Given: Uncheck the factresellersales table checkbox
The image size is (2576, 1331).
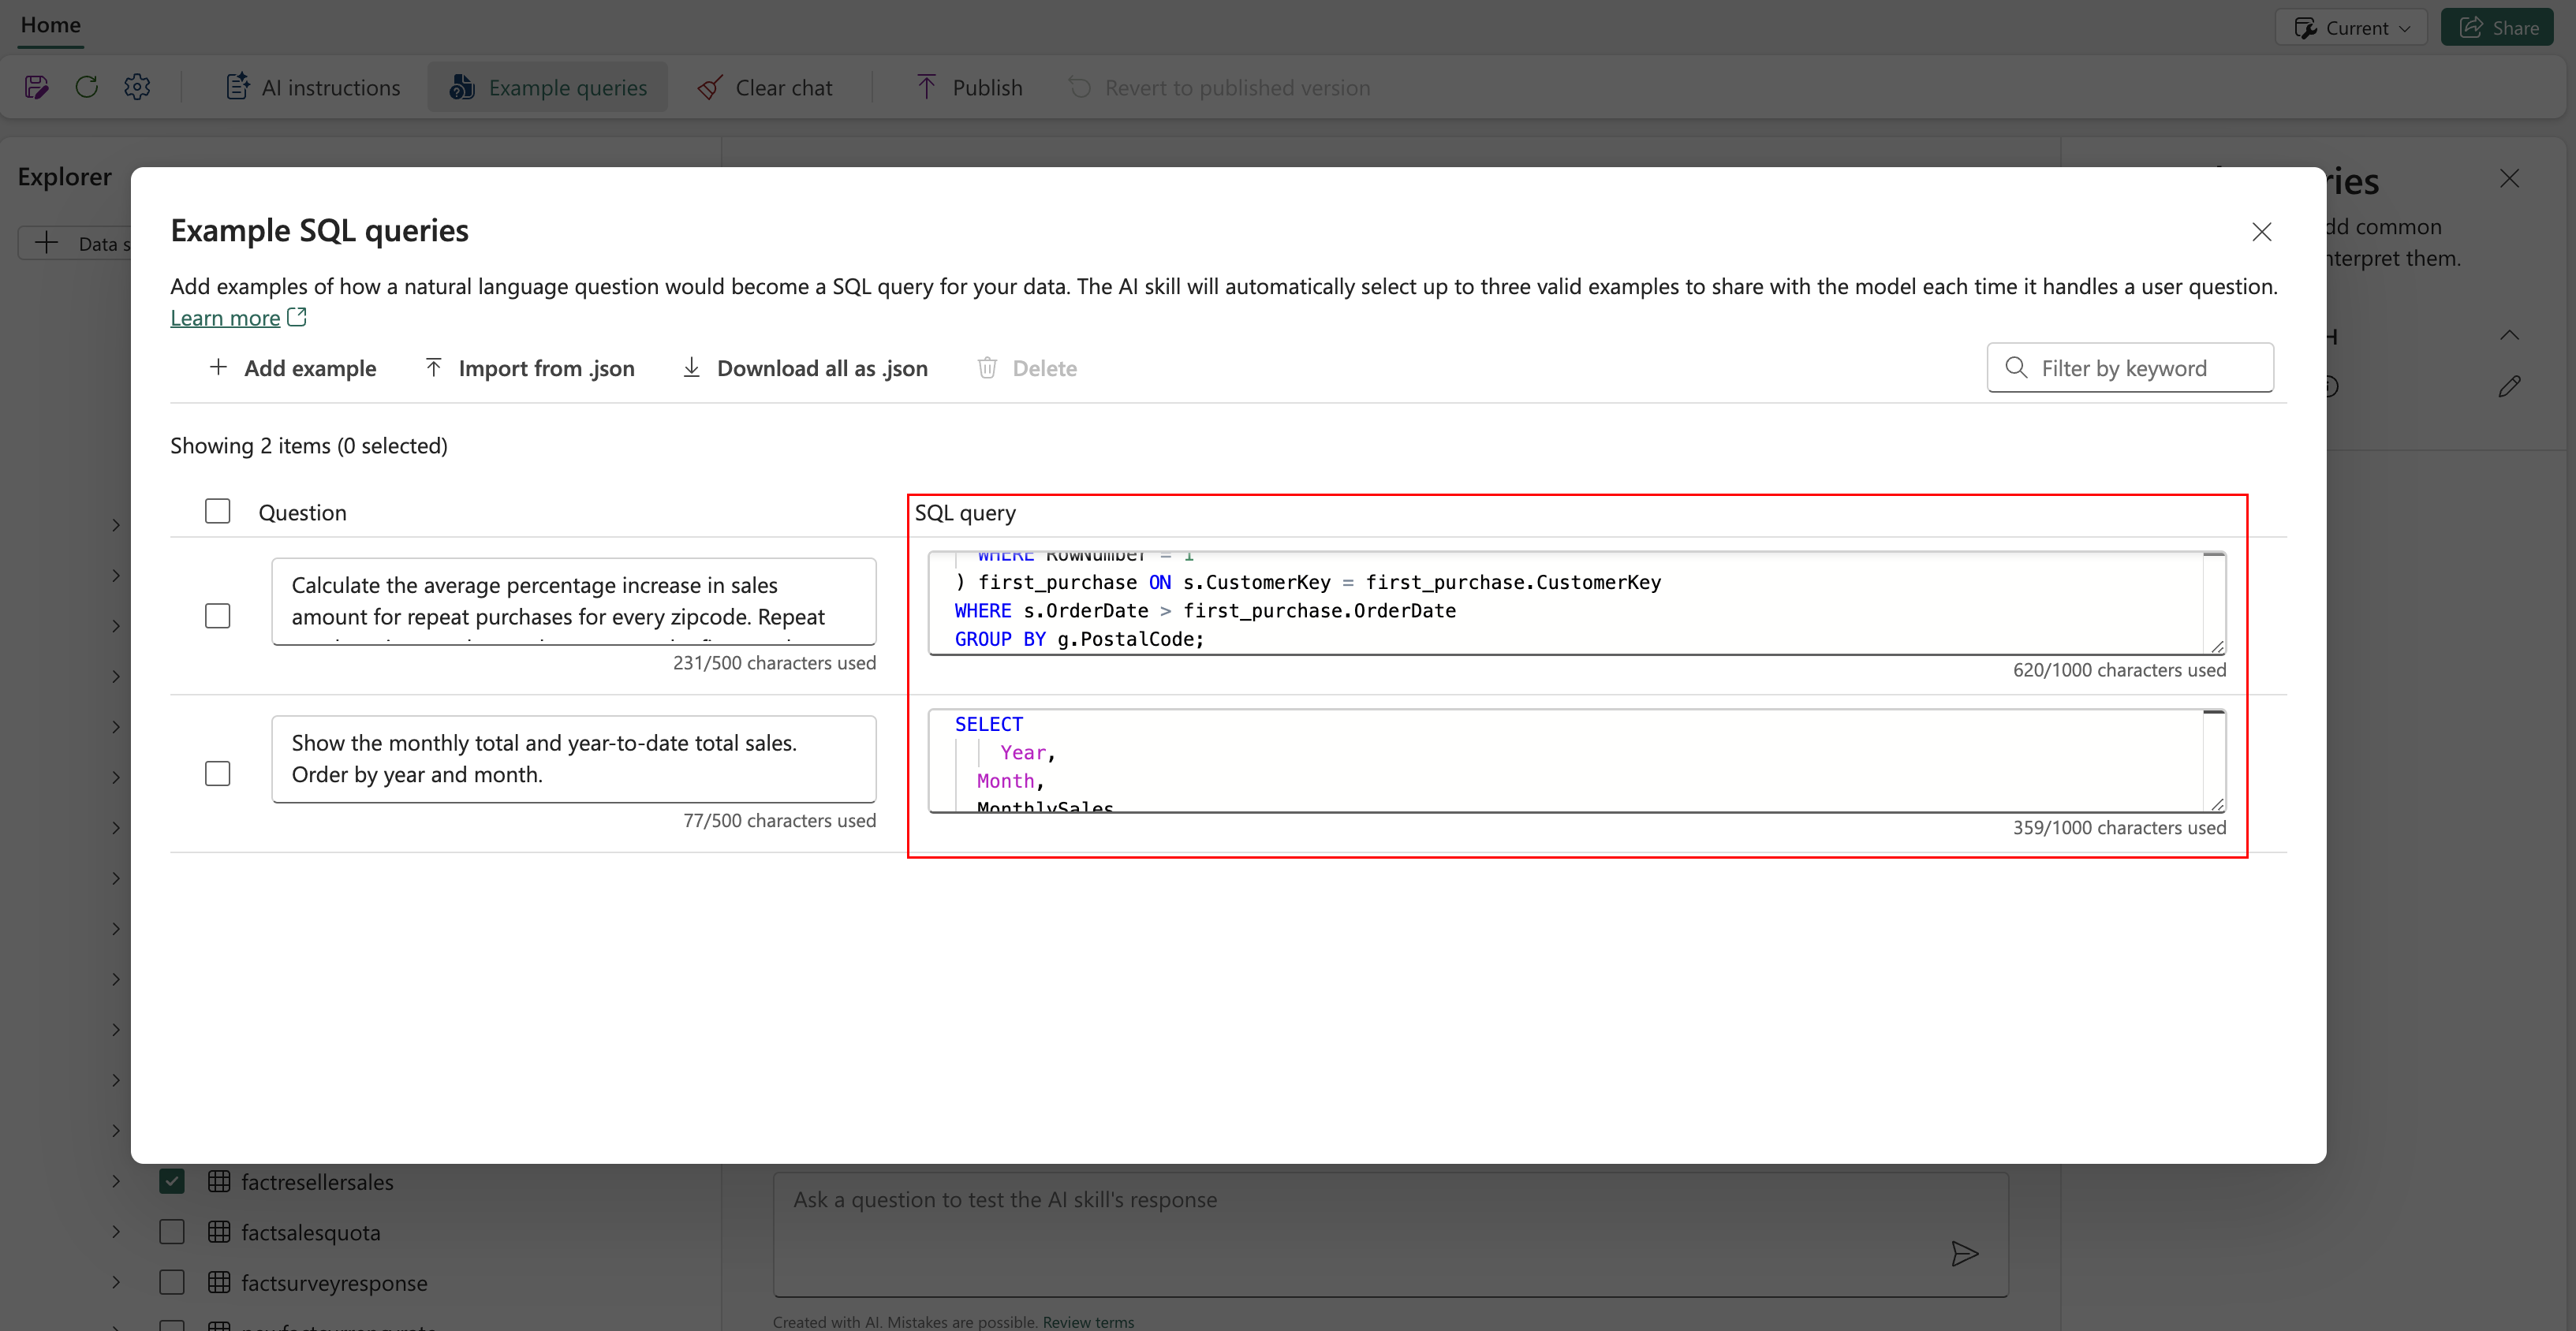Looking at the screenshot, I should [172, 1181].
